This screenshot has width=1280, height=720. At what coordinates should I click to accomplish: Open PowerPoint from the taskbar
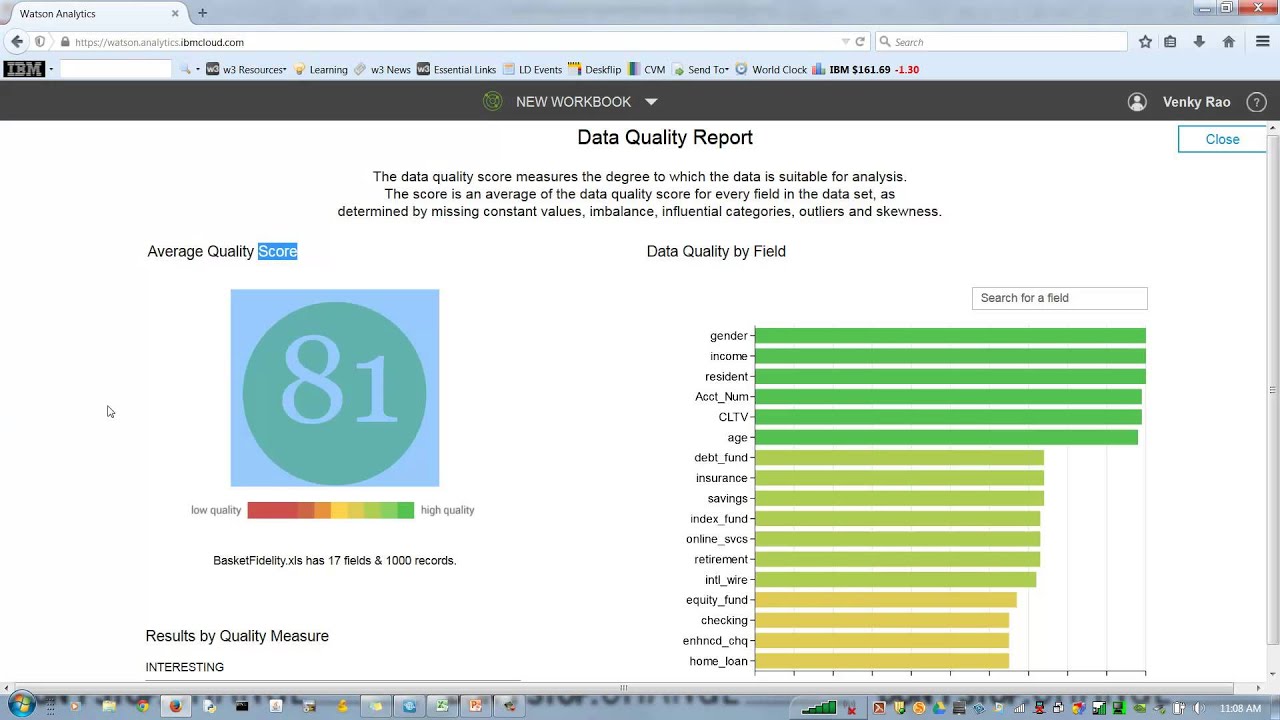[475, 706]
